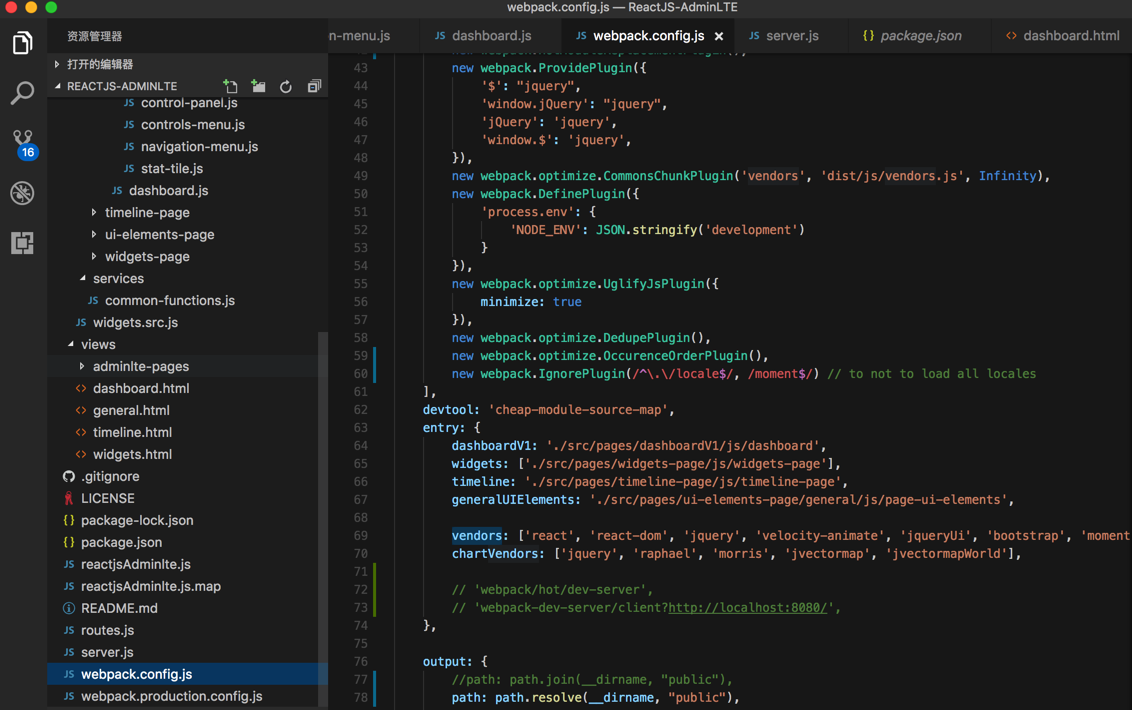Image resolution: width=1132 pixels, height=710 pixels.
Task: Open the Search view icon
Action: click(x=22, y=93)
